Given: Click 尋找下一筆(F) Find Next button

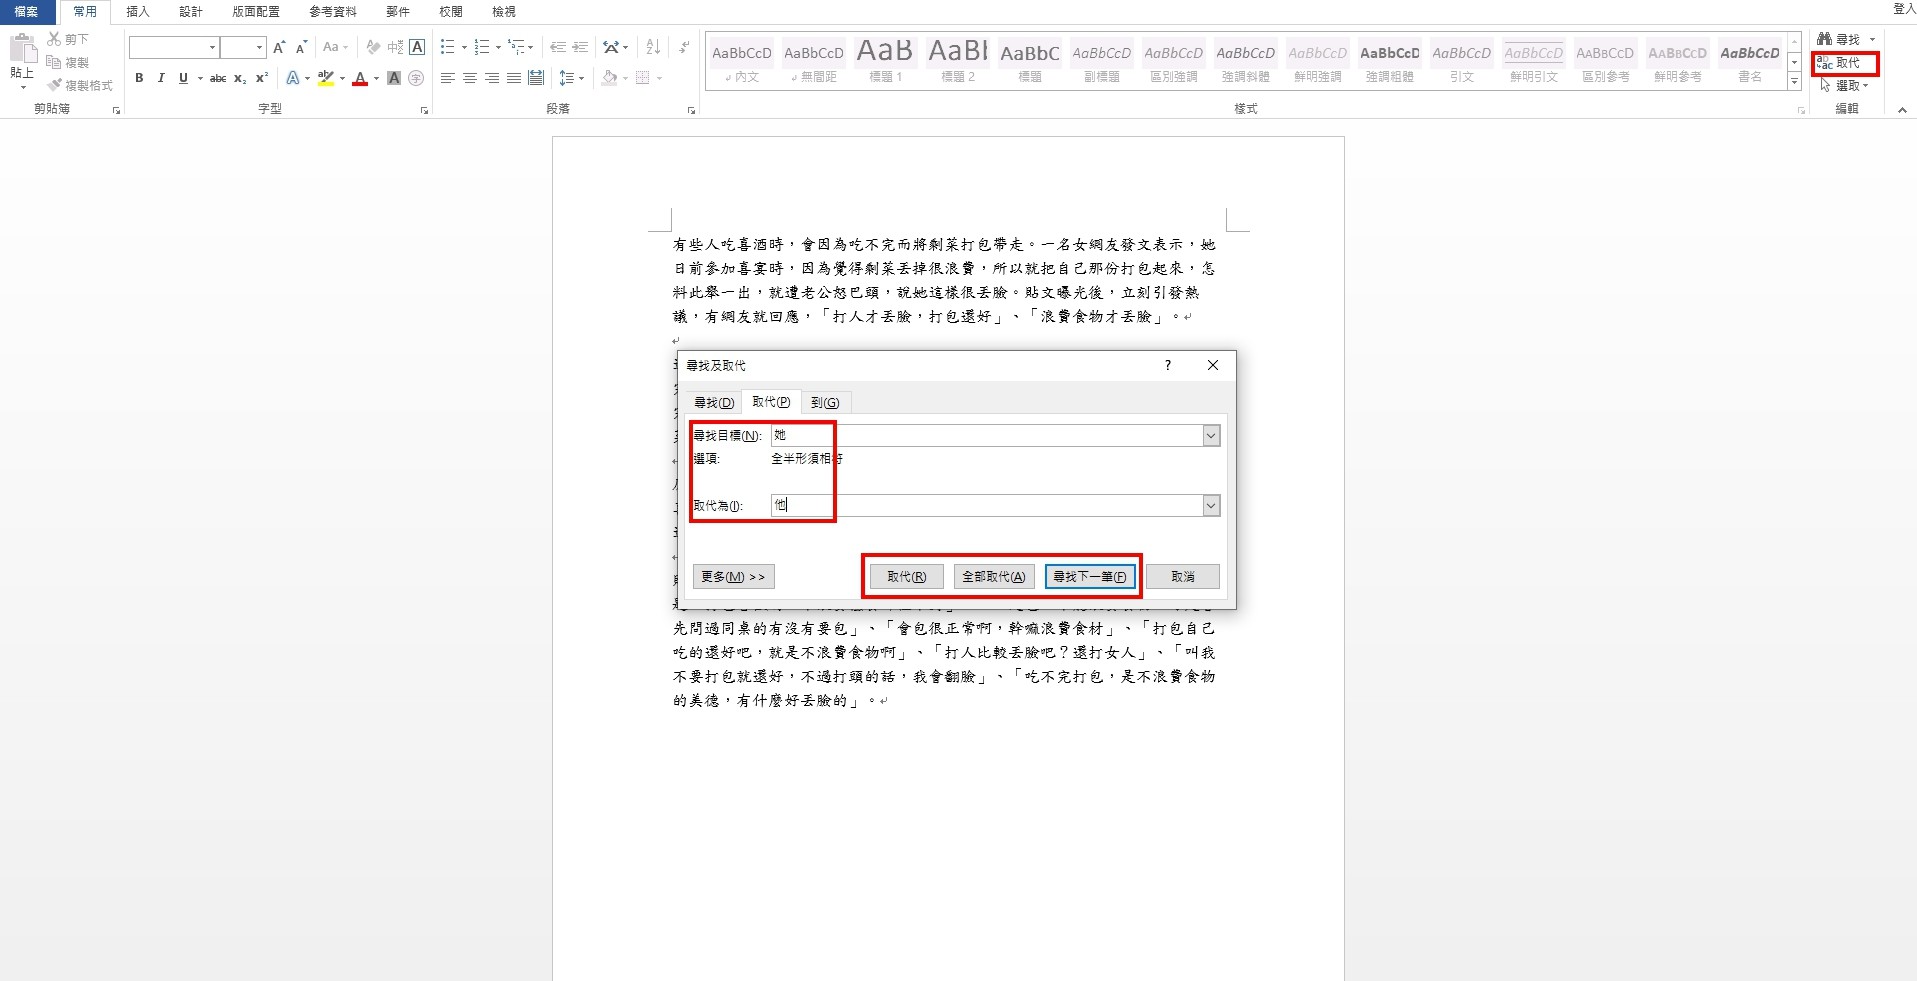Looking at the screenshot, I should (1090, 577).
